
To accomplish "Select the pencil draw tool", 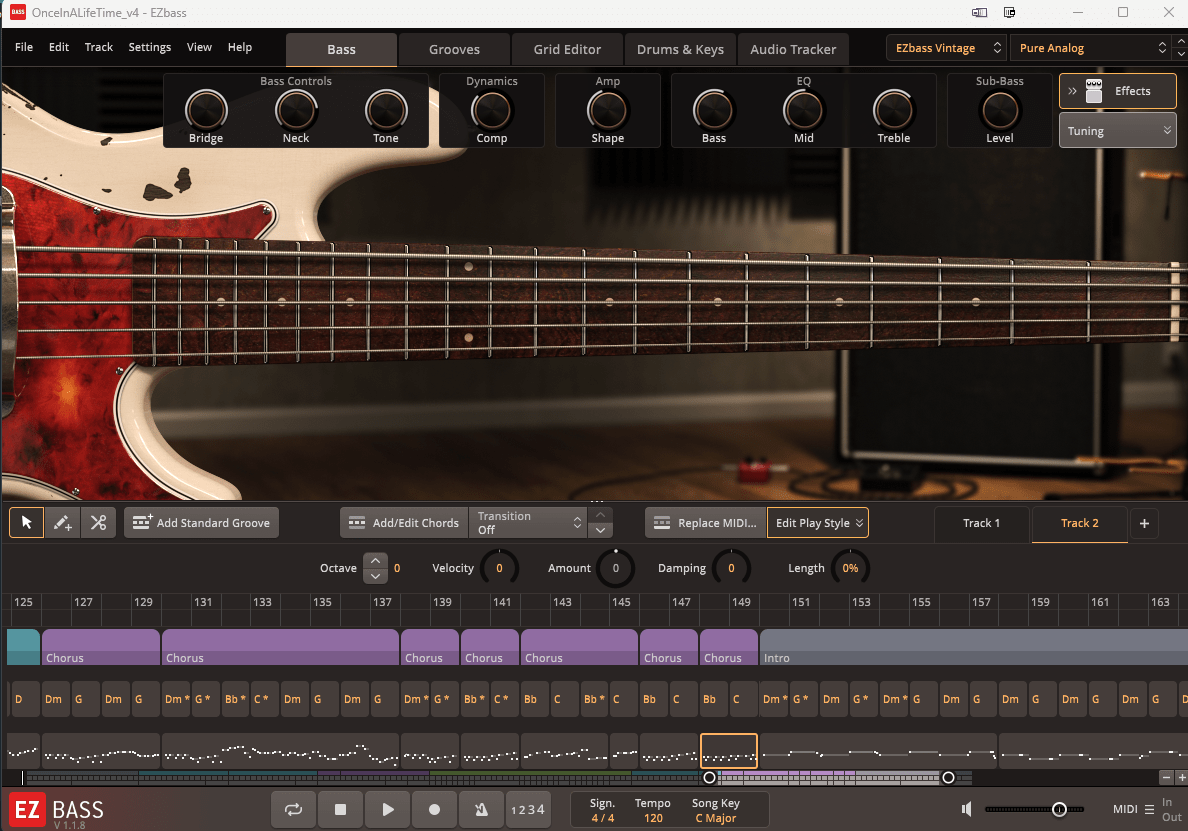I will click(62, 523).
